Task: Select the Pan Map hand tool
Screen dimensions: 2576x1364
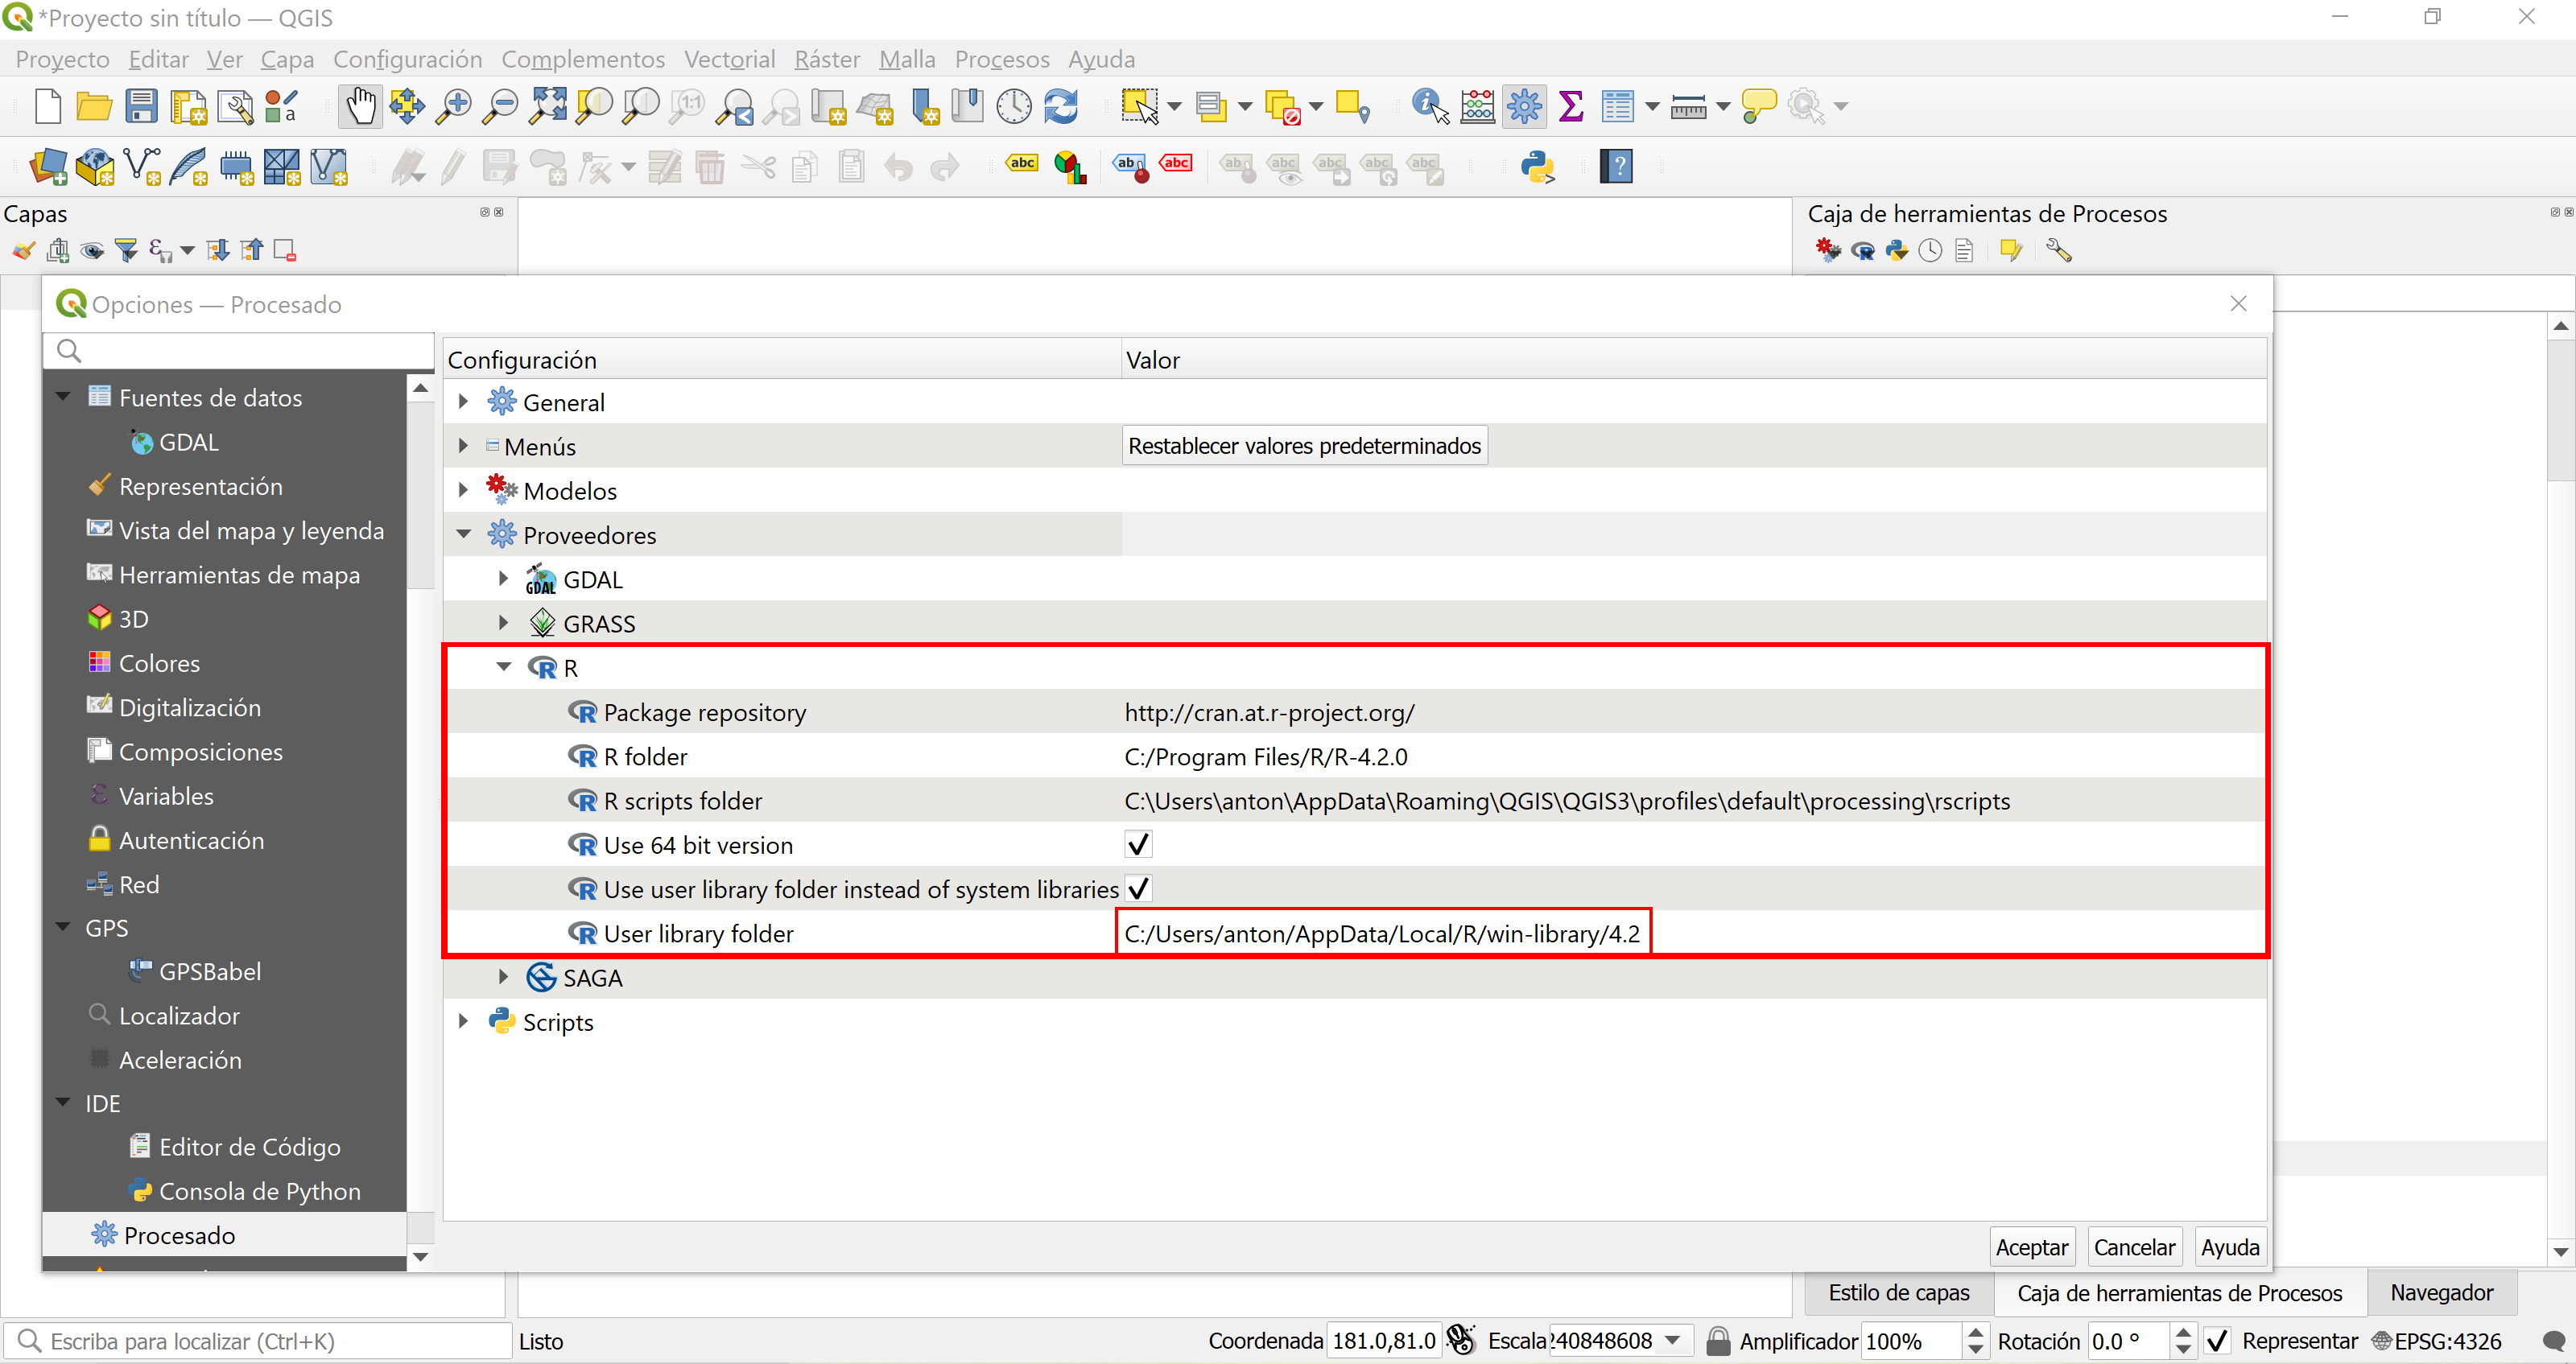Action: pyautogui.click(x=360, y=106)
